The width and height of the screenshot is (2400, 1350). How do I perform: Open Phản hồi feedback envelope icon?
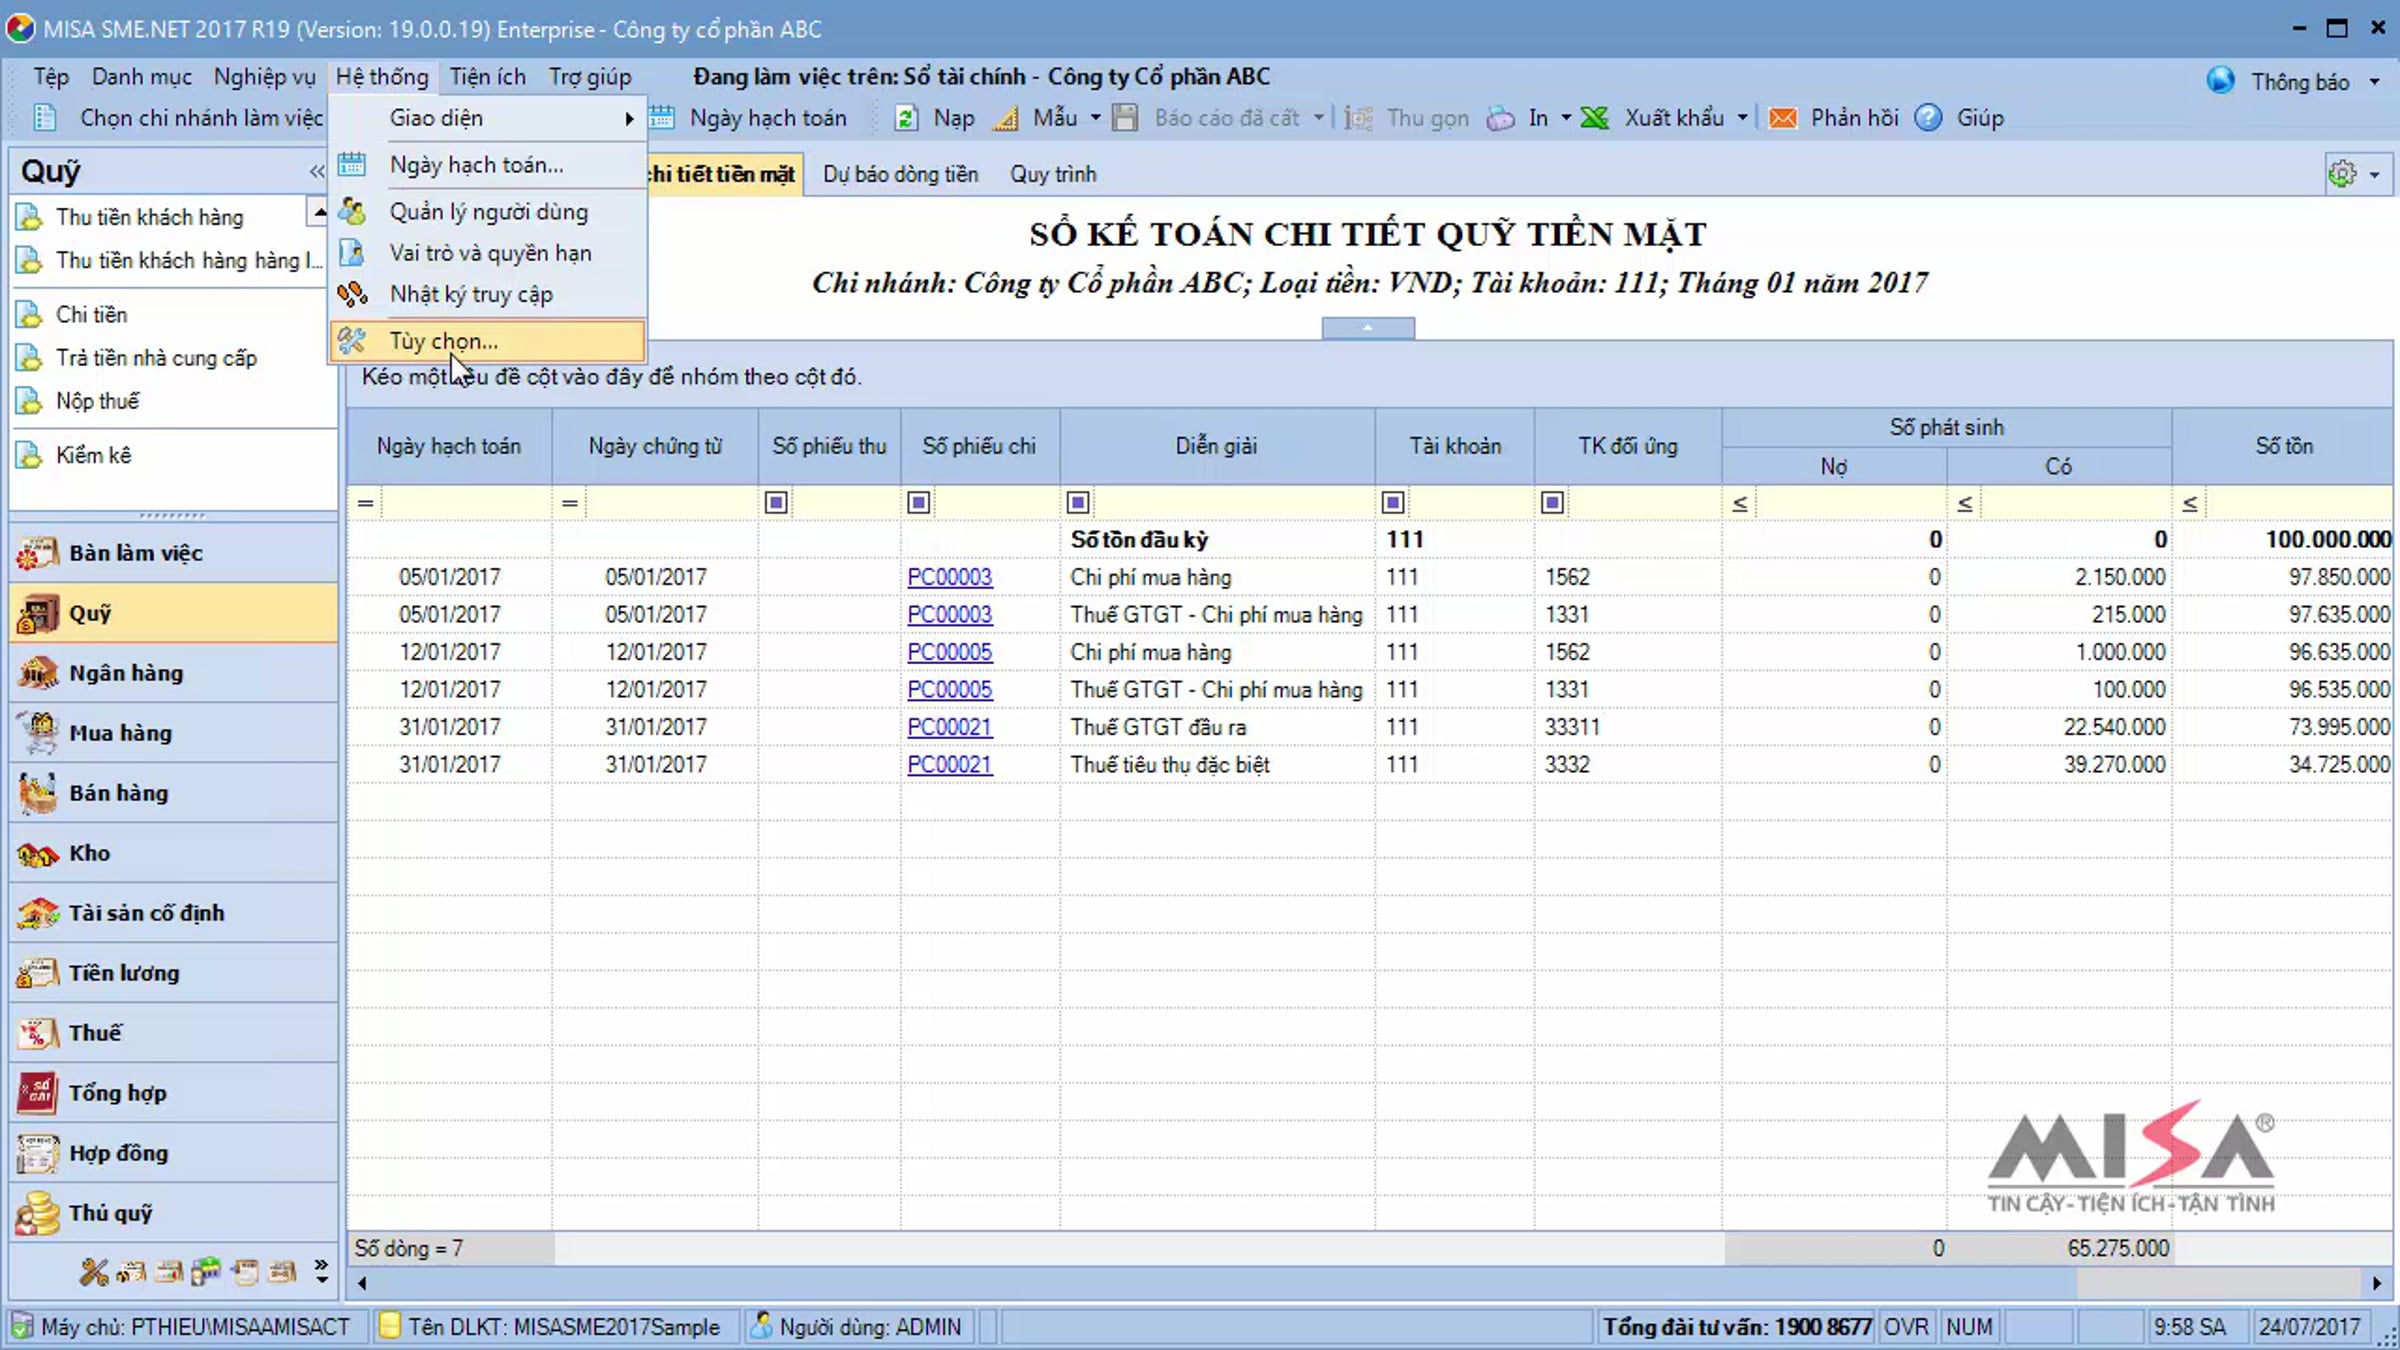coord(1782,118)
